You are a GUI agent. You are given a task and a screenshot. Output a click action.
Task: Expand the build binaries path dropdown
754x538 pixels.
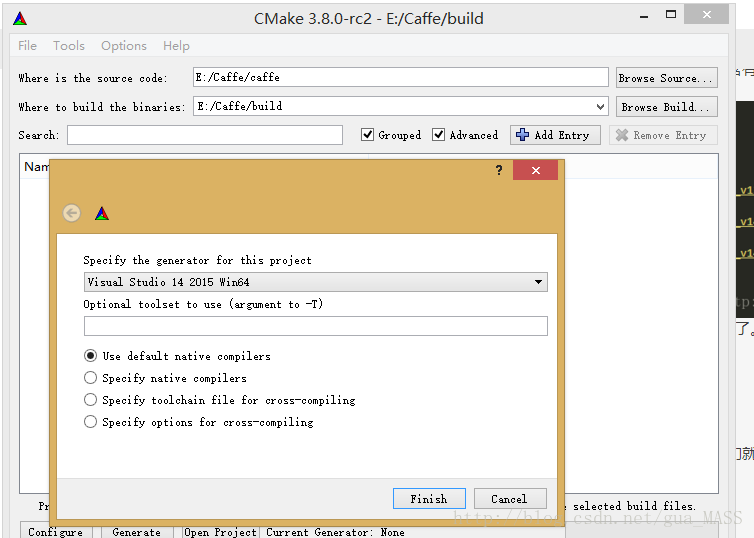click(600, 106)
